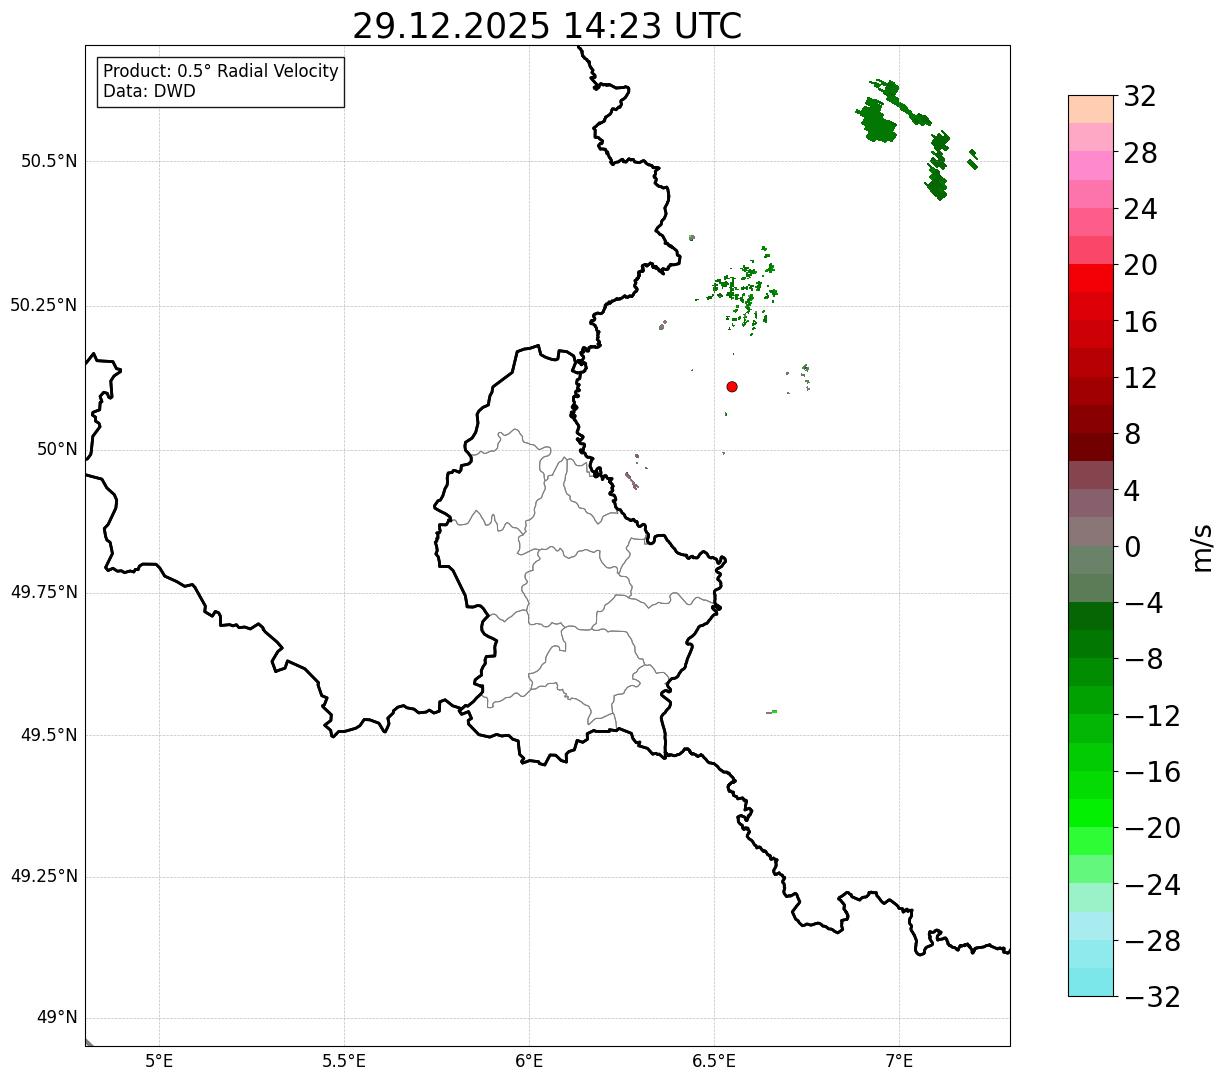Select the 'Data: DWD' text
Viewport: 1225px width, 1081px height.
coord(149,91)
